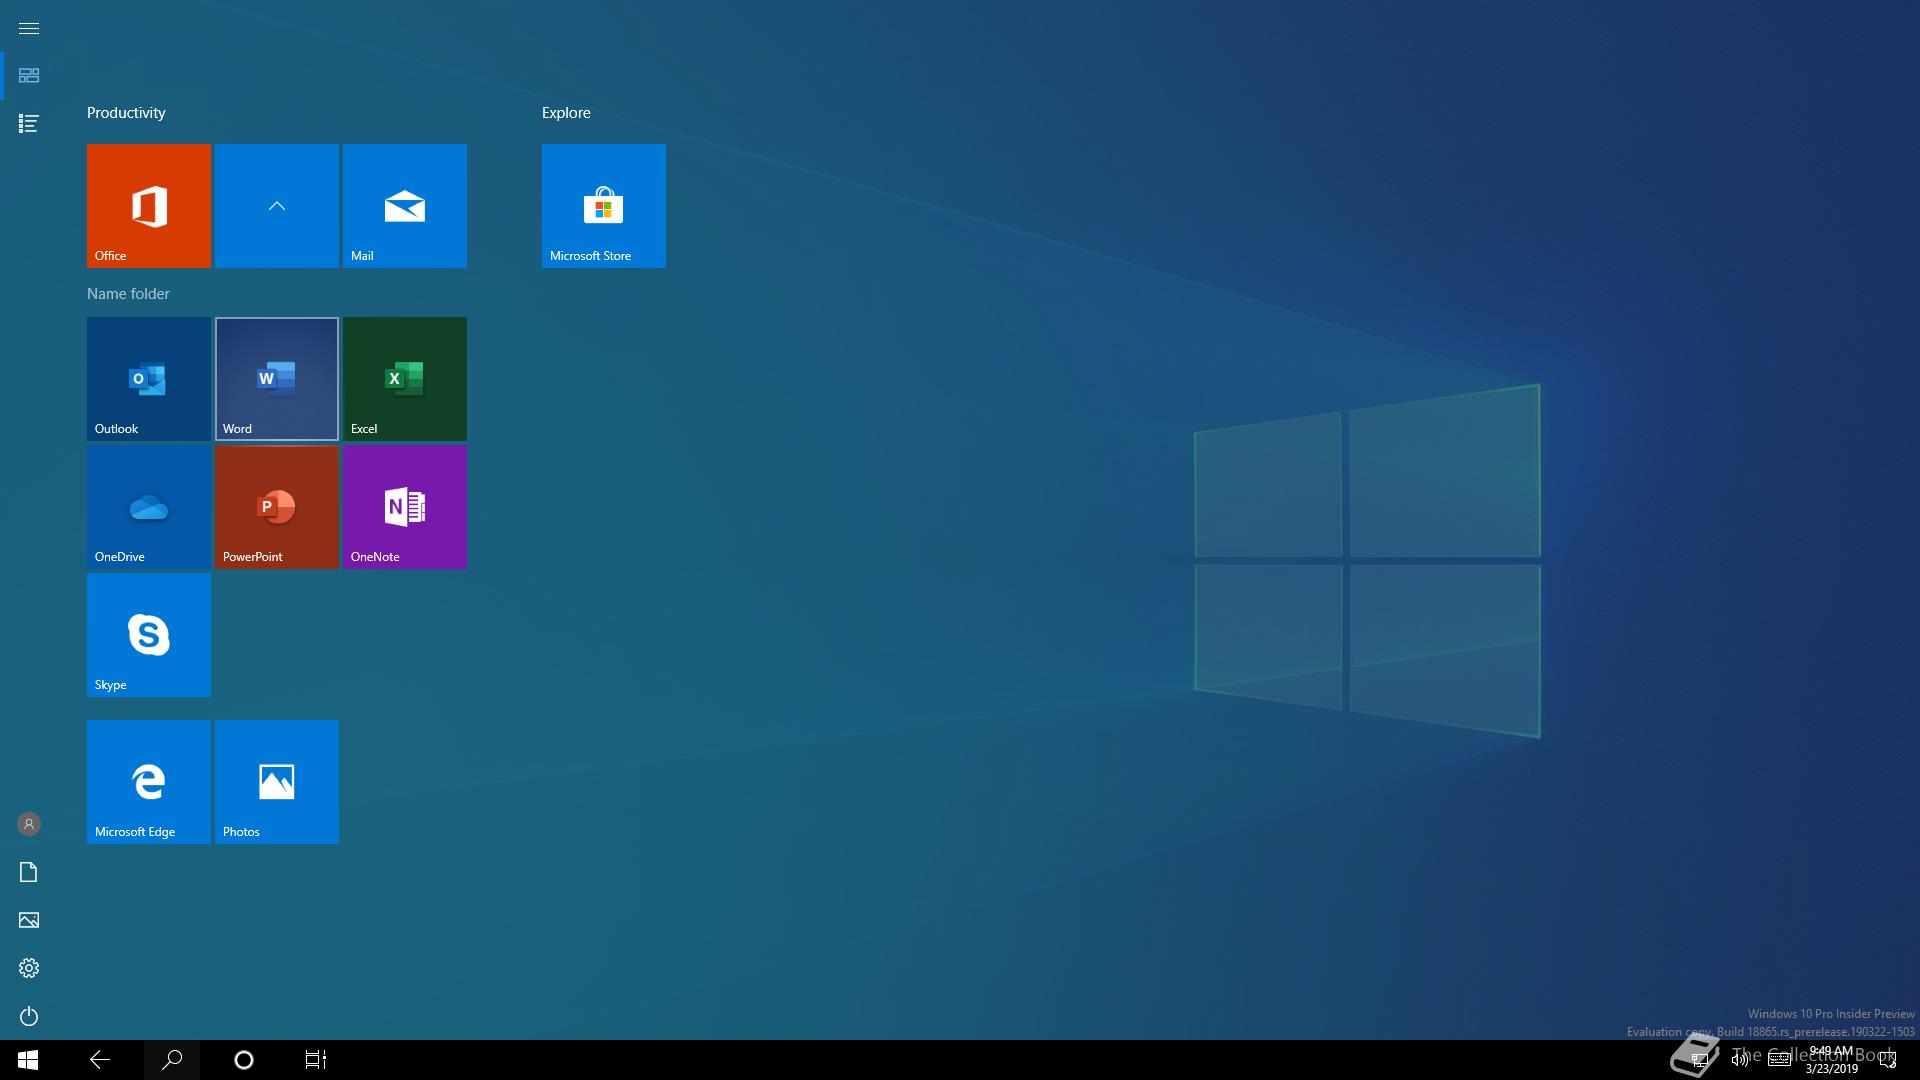Screen dimensions: 1920x1080
Task: Collapse the folder with the up chevron tile
Action: pos(277,206)
